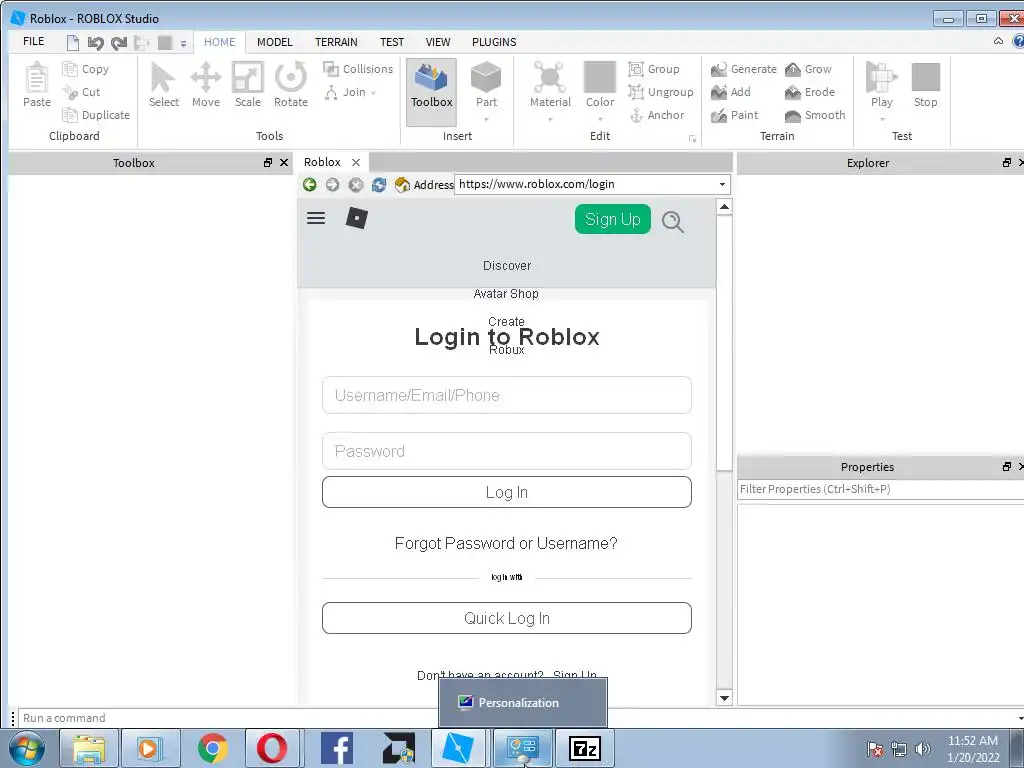Open Chrome from the Windows taskbar

(213, 748)
